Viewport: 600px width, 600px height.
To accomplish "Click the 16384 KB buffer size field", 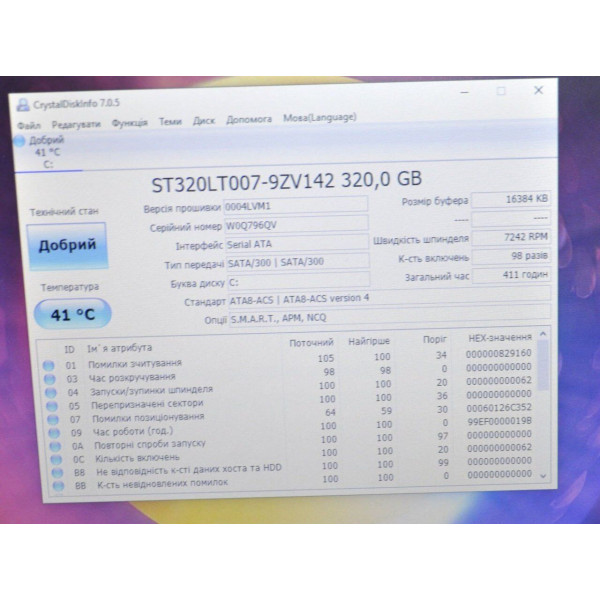I will pos(511,199).
